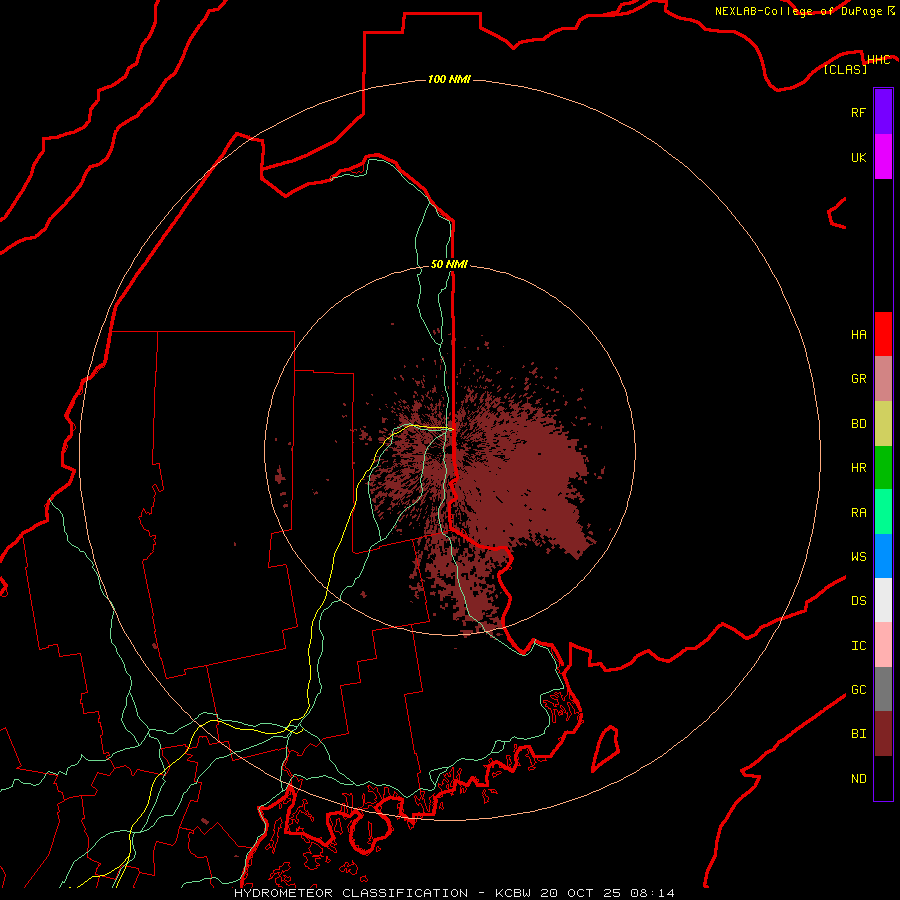Click the WS legend label
Screen dimensions: 900x900
click(x=858, y=557)
